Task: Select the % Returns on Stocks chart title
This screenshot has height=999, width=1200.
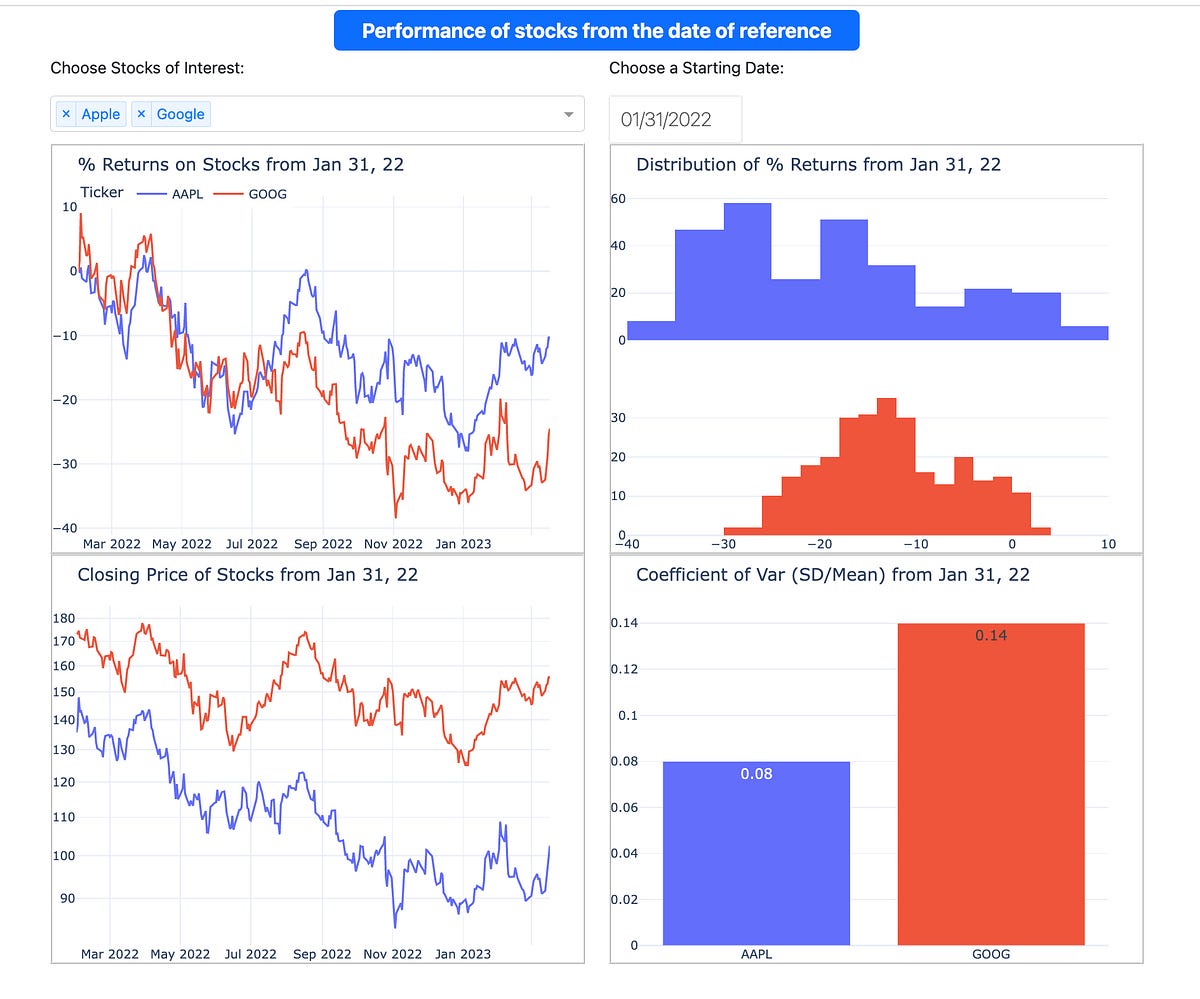Action: [240, 164]
